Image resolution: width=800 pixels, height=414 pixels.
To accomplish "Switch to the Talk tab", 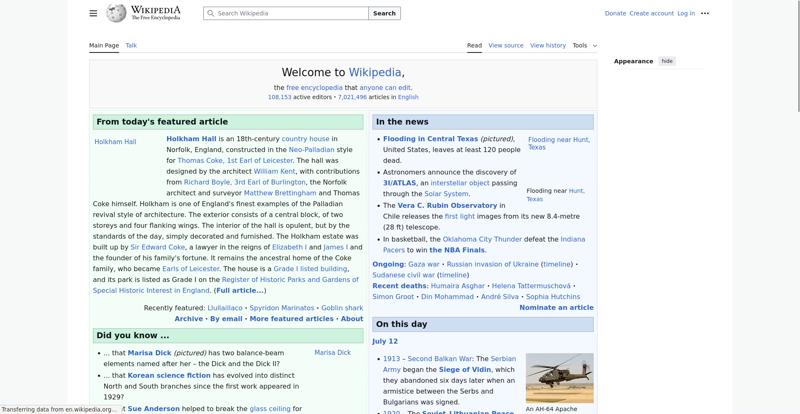I will 131,45.
